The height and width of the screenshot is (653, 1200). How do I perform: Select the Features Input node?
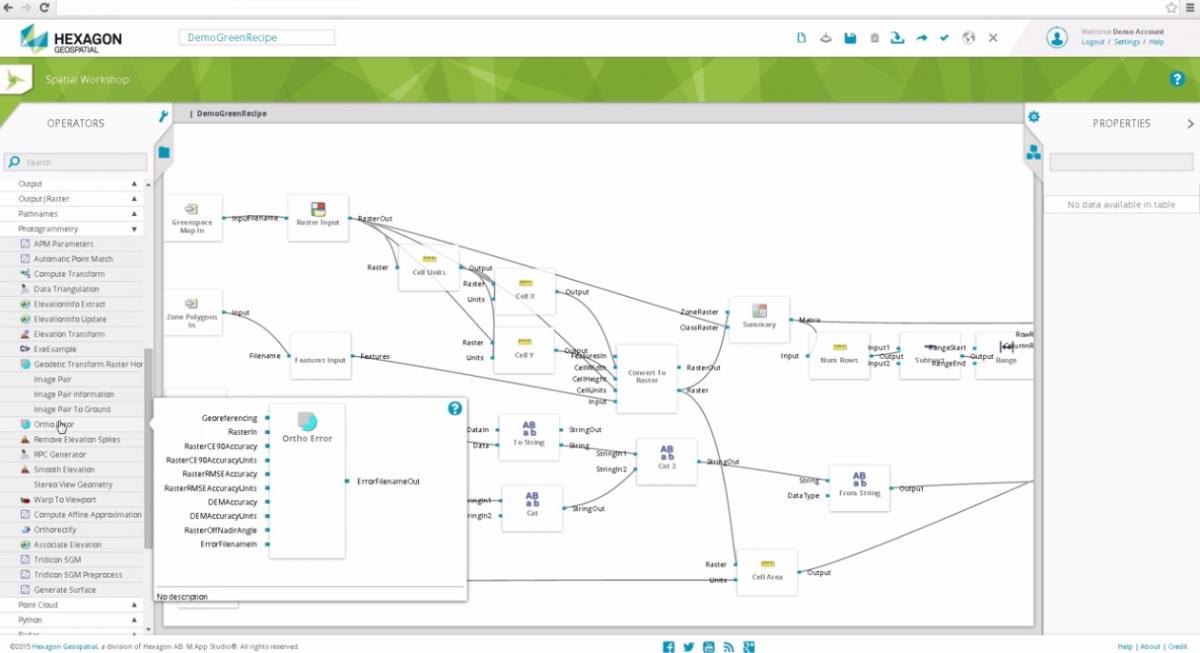pyautogui.click(x=320, y=356)
